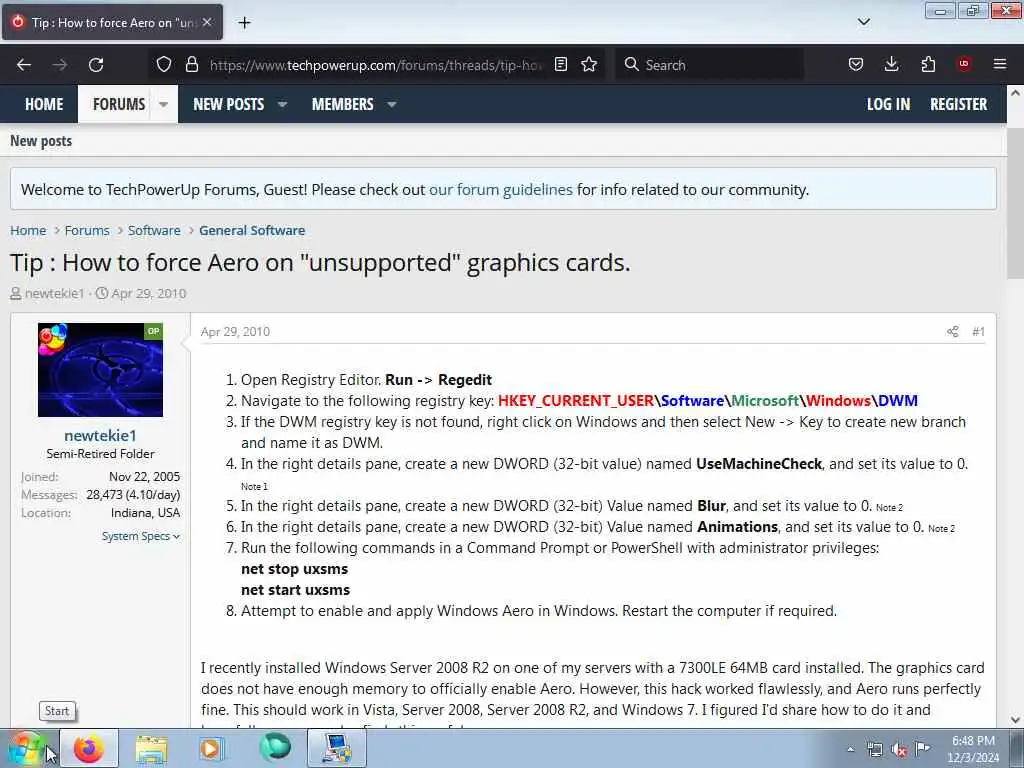This screenshot has height=768, width=1024.
Task: Click the scrollbar down arrow
Action: click(1015, 720)
